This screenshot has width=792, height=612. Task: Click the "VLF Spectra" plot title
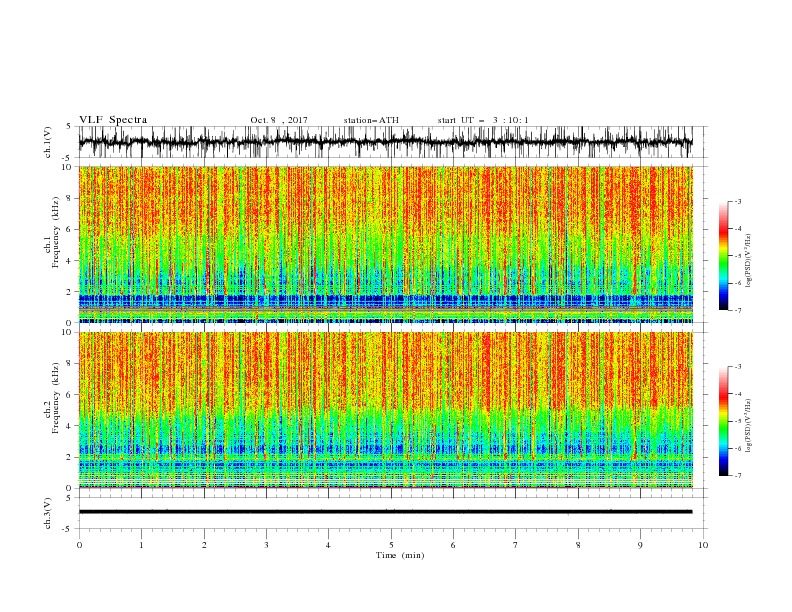click(113, 120)
